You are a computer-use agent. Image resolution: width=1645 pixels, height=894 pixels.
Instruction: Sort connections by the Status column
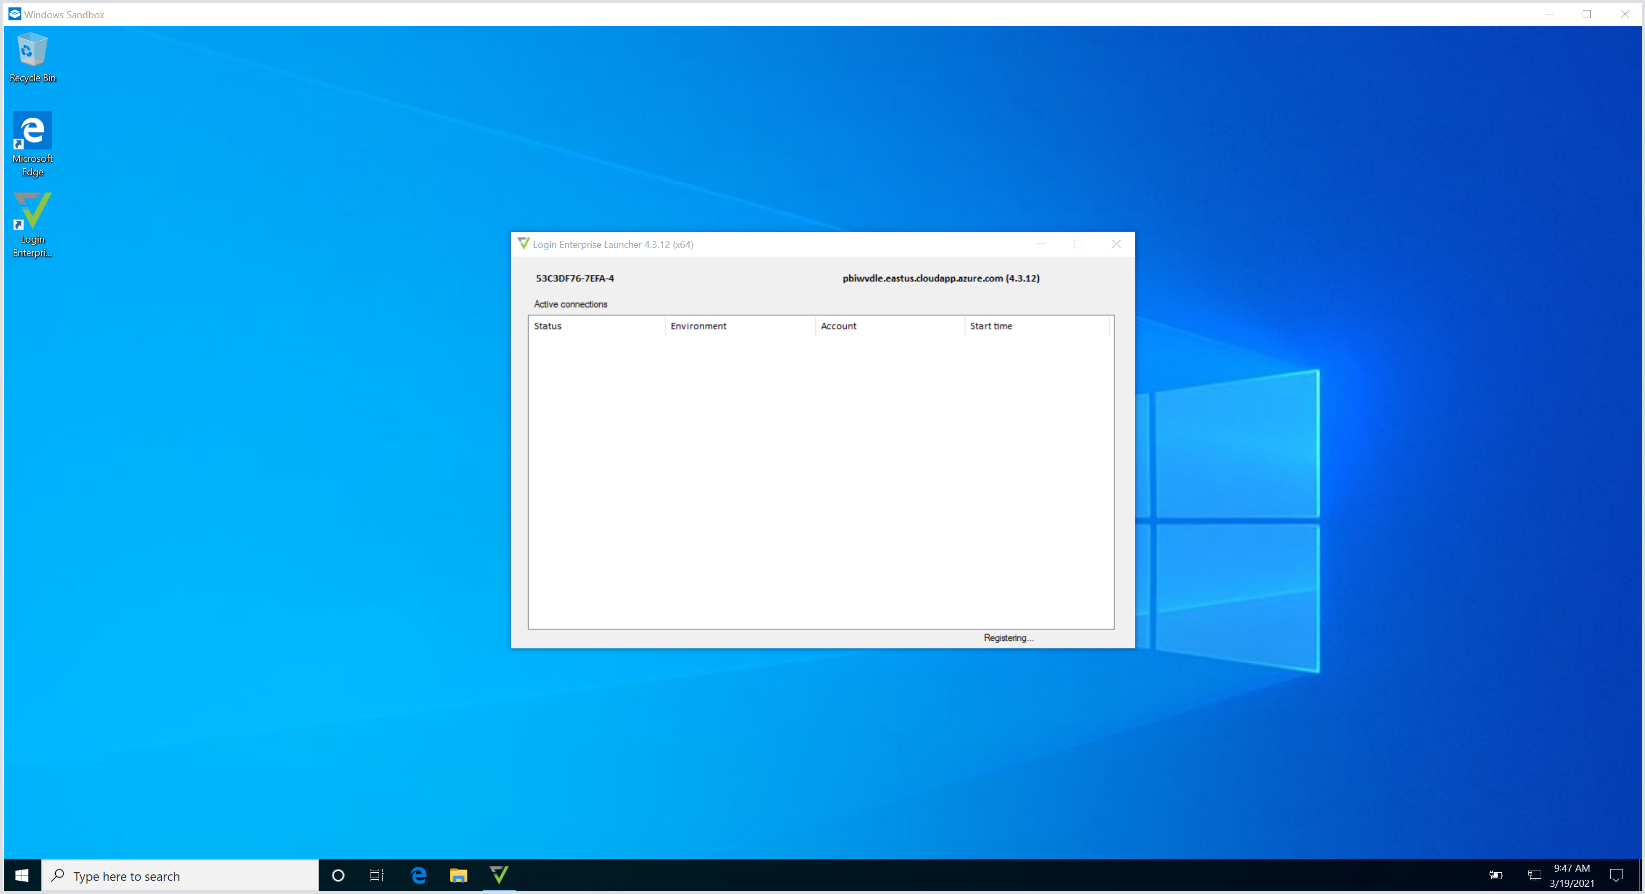pos(596,326)
